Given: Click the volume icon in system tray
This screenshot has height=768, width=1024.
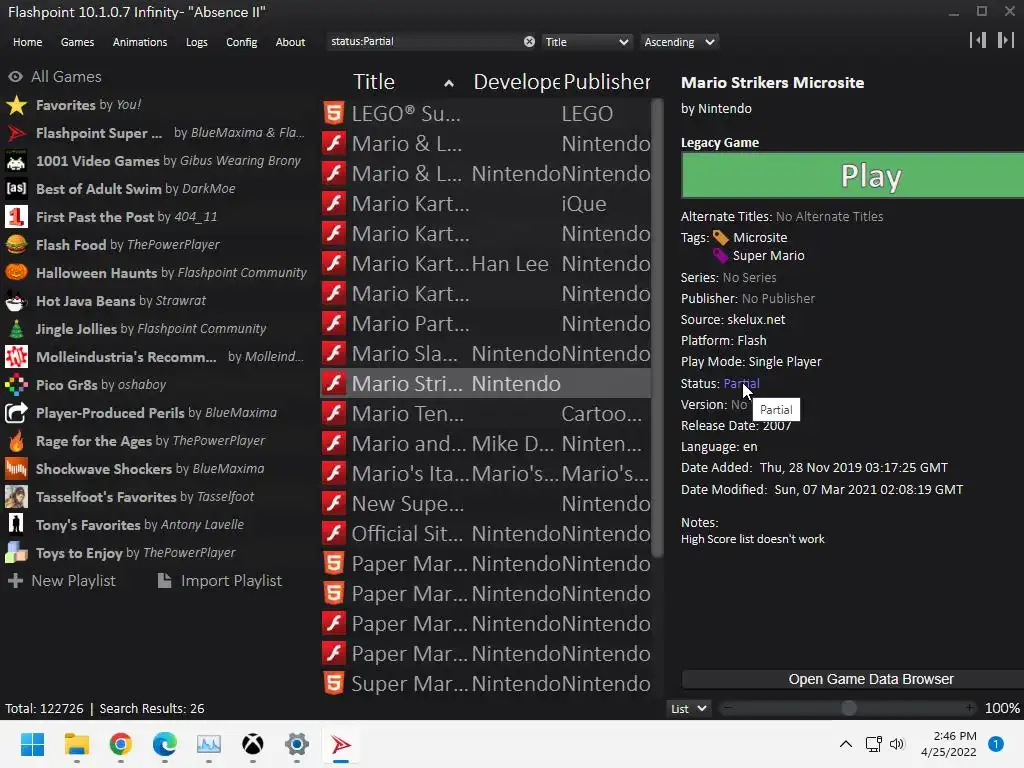Looking at the screenshot, I should pyautogui.click(x=897, y=744).
